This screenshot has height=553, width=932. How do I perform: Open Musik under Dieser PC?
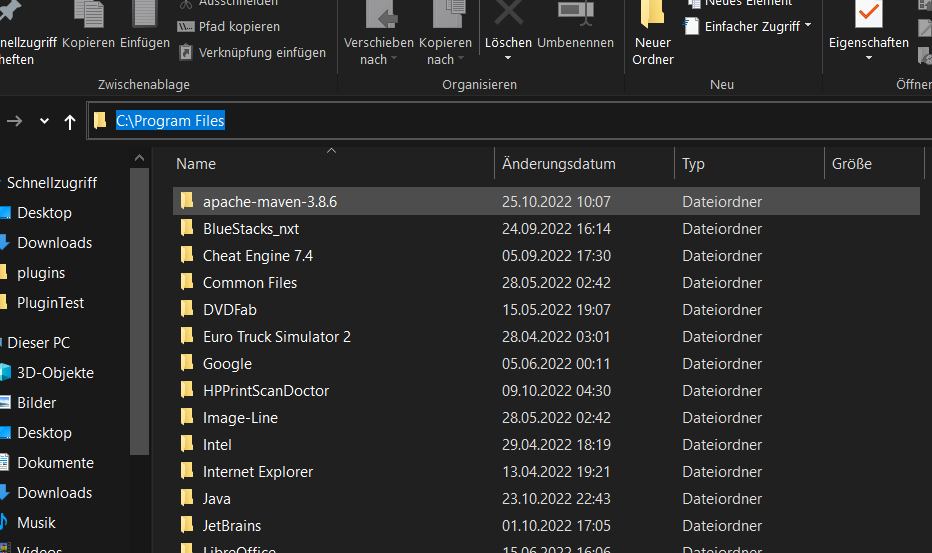pyautogui.click(x=36, y=523)
